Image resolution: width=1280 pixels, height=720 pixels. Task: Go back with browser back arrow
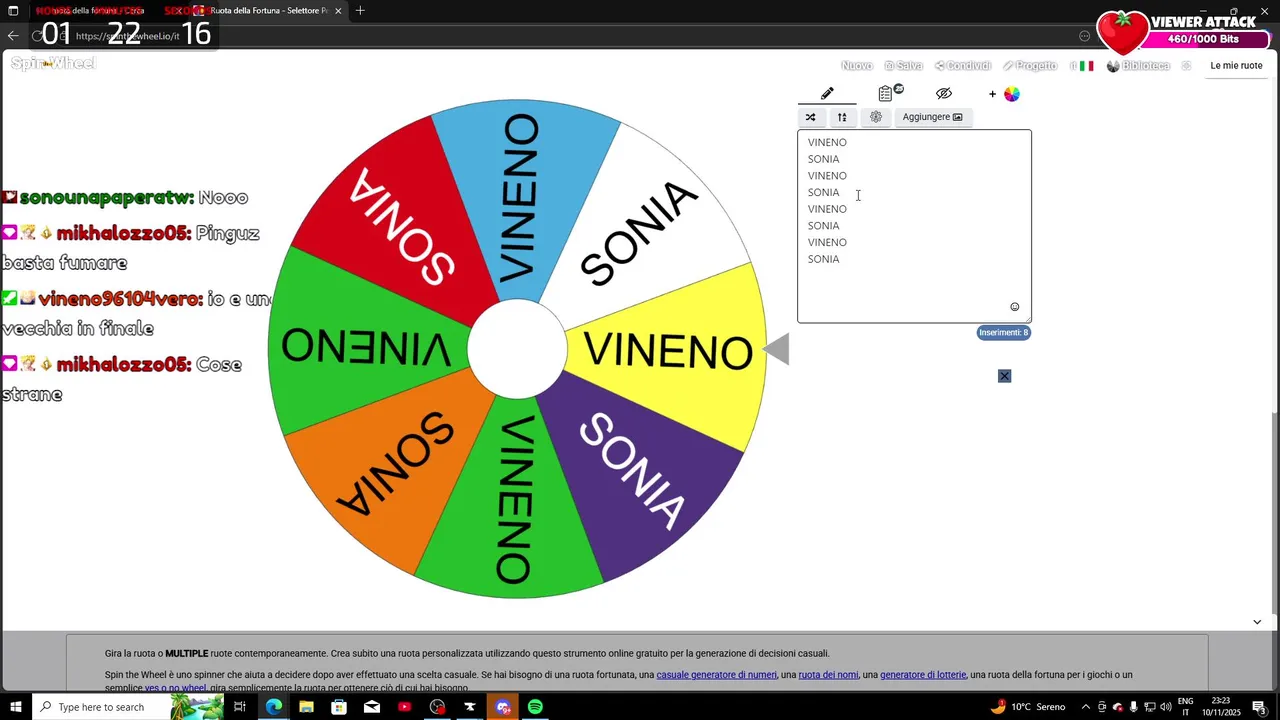(x=13, y=36)
